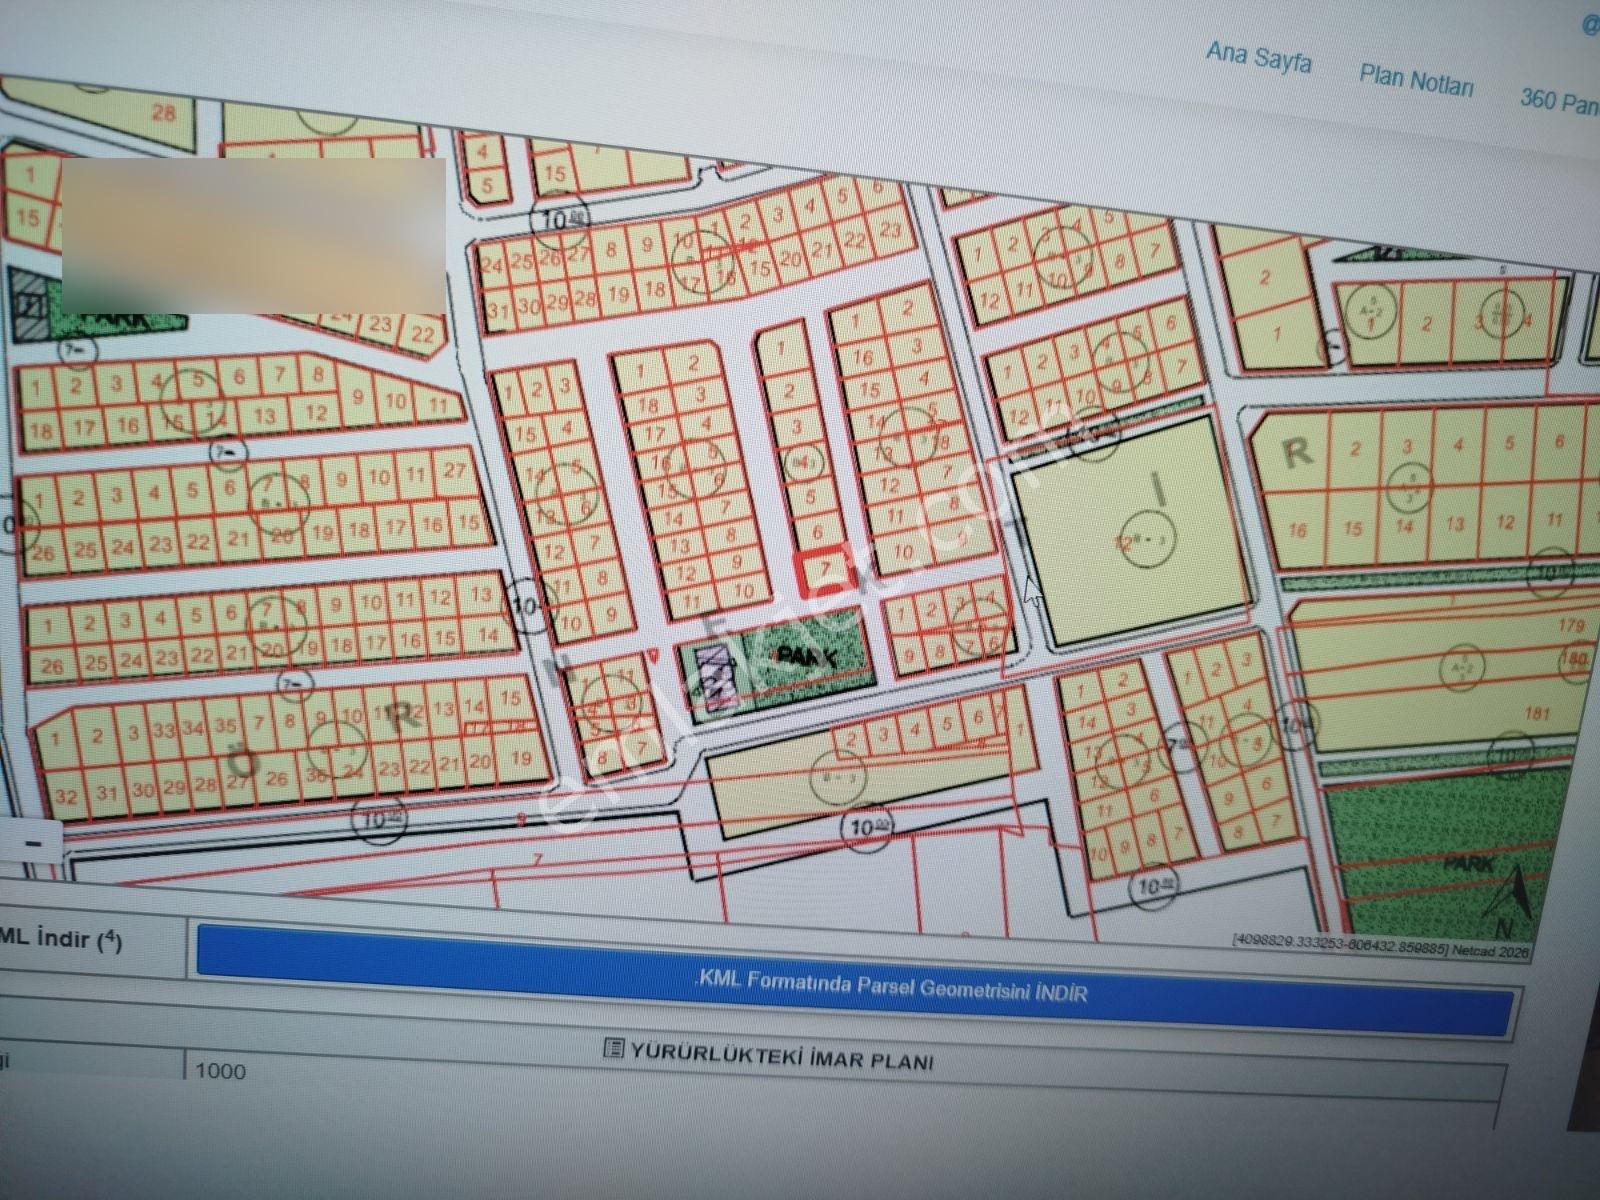Click parcel 32 in bottom-left corner block
Viewport: 1600px width, 1200px height.
click(66, 797)
